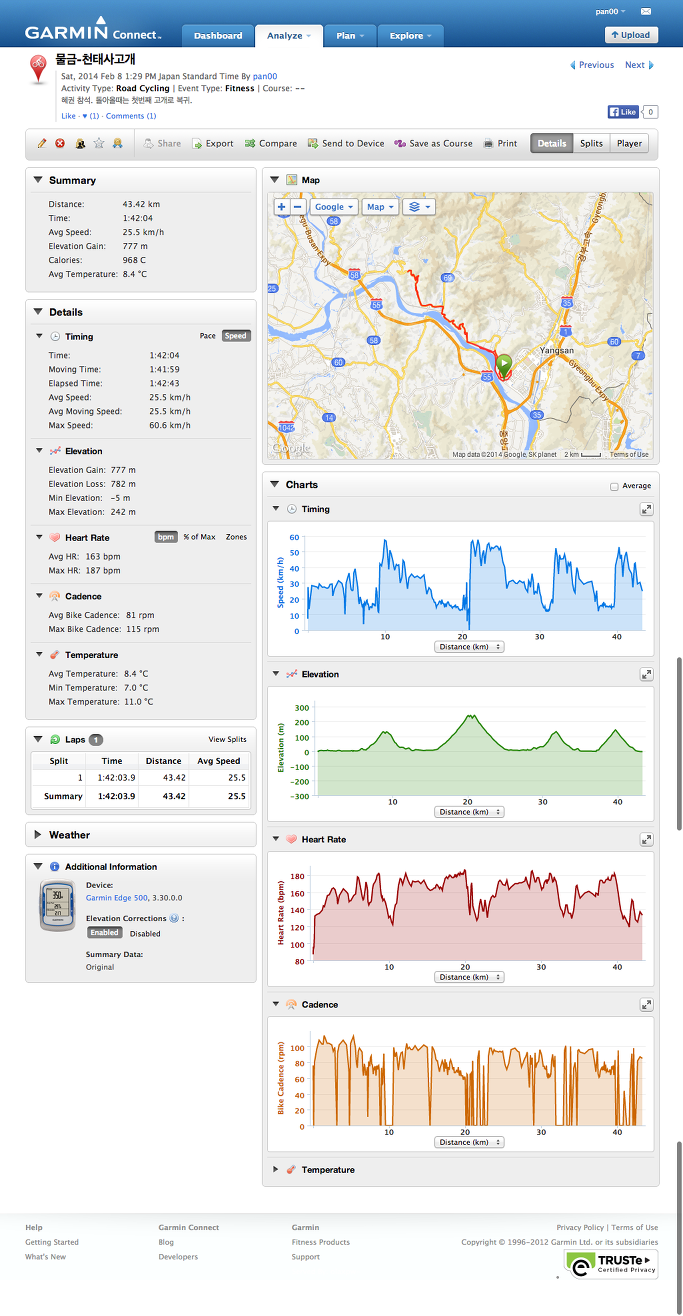
Task: Click the Facebook Like button
Action: click(x=623, y=112)
